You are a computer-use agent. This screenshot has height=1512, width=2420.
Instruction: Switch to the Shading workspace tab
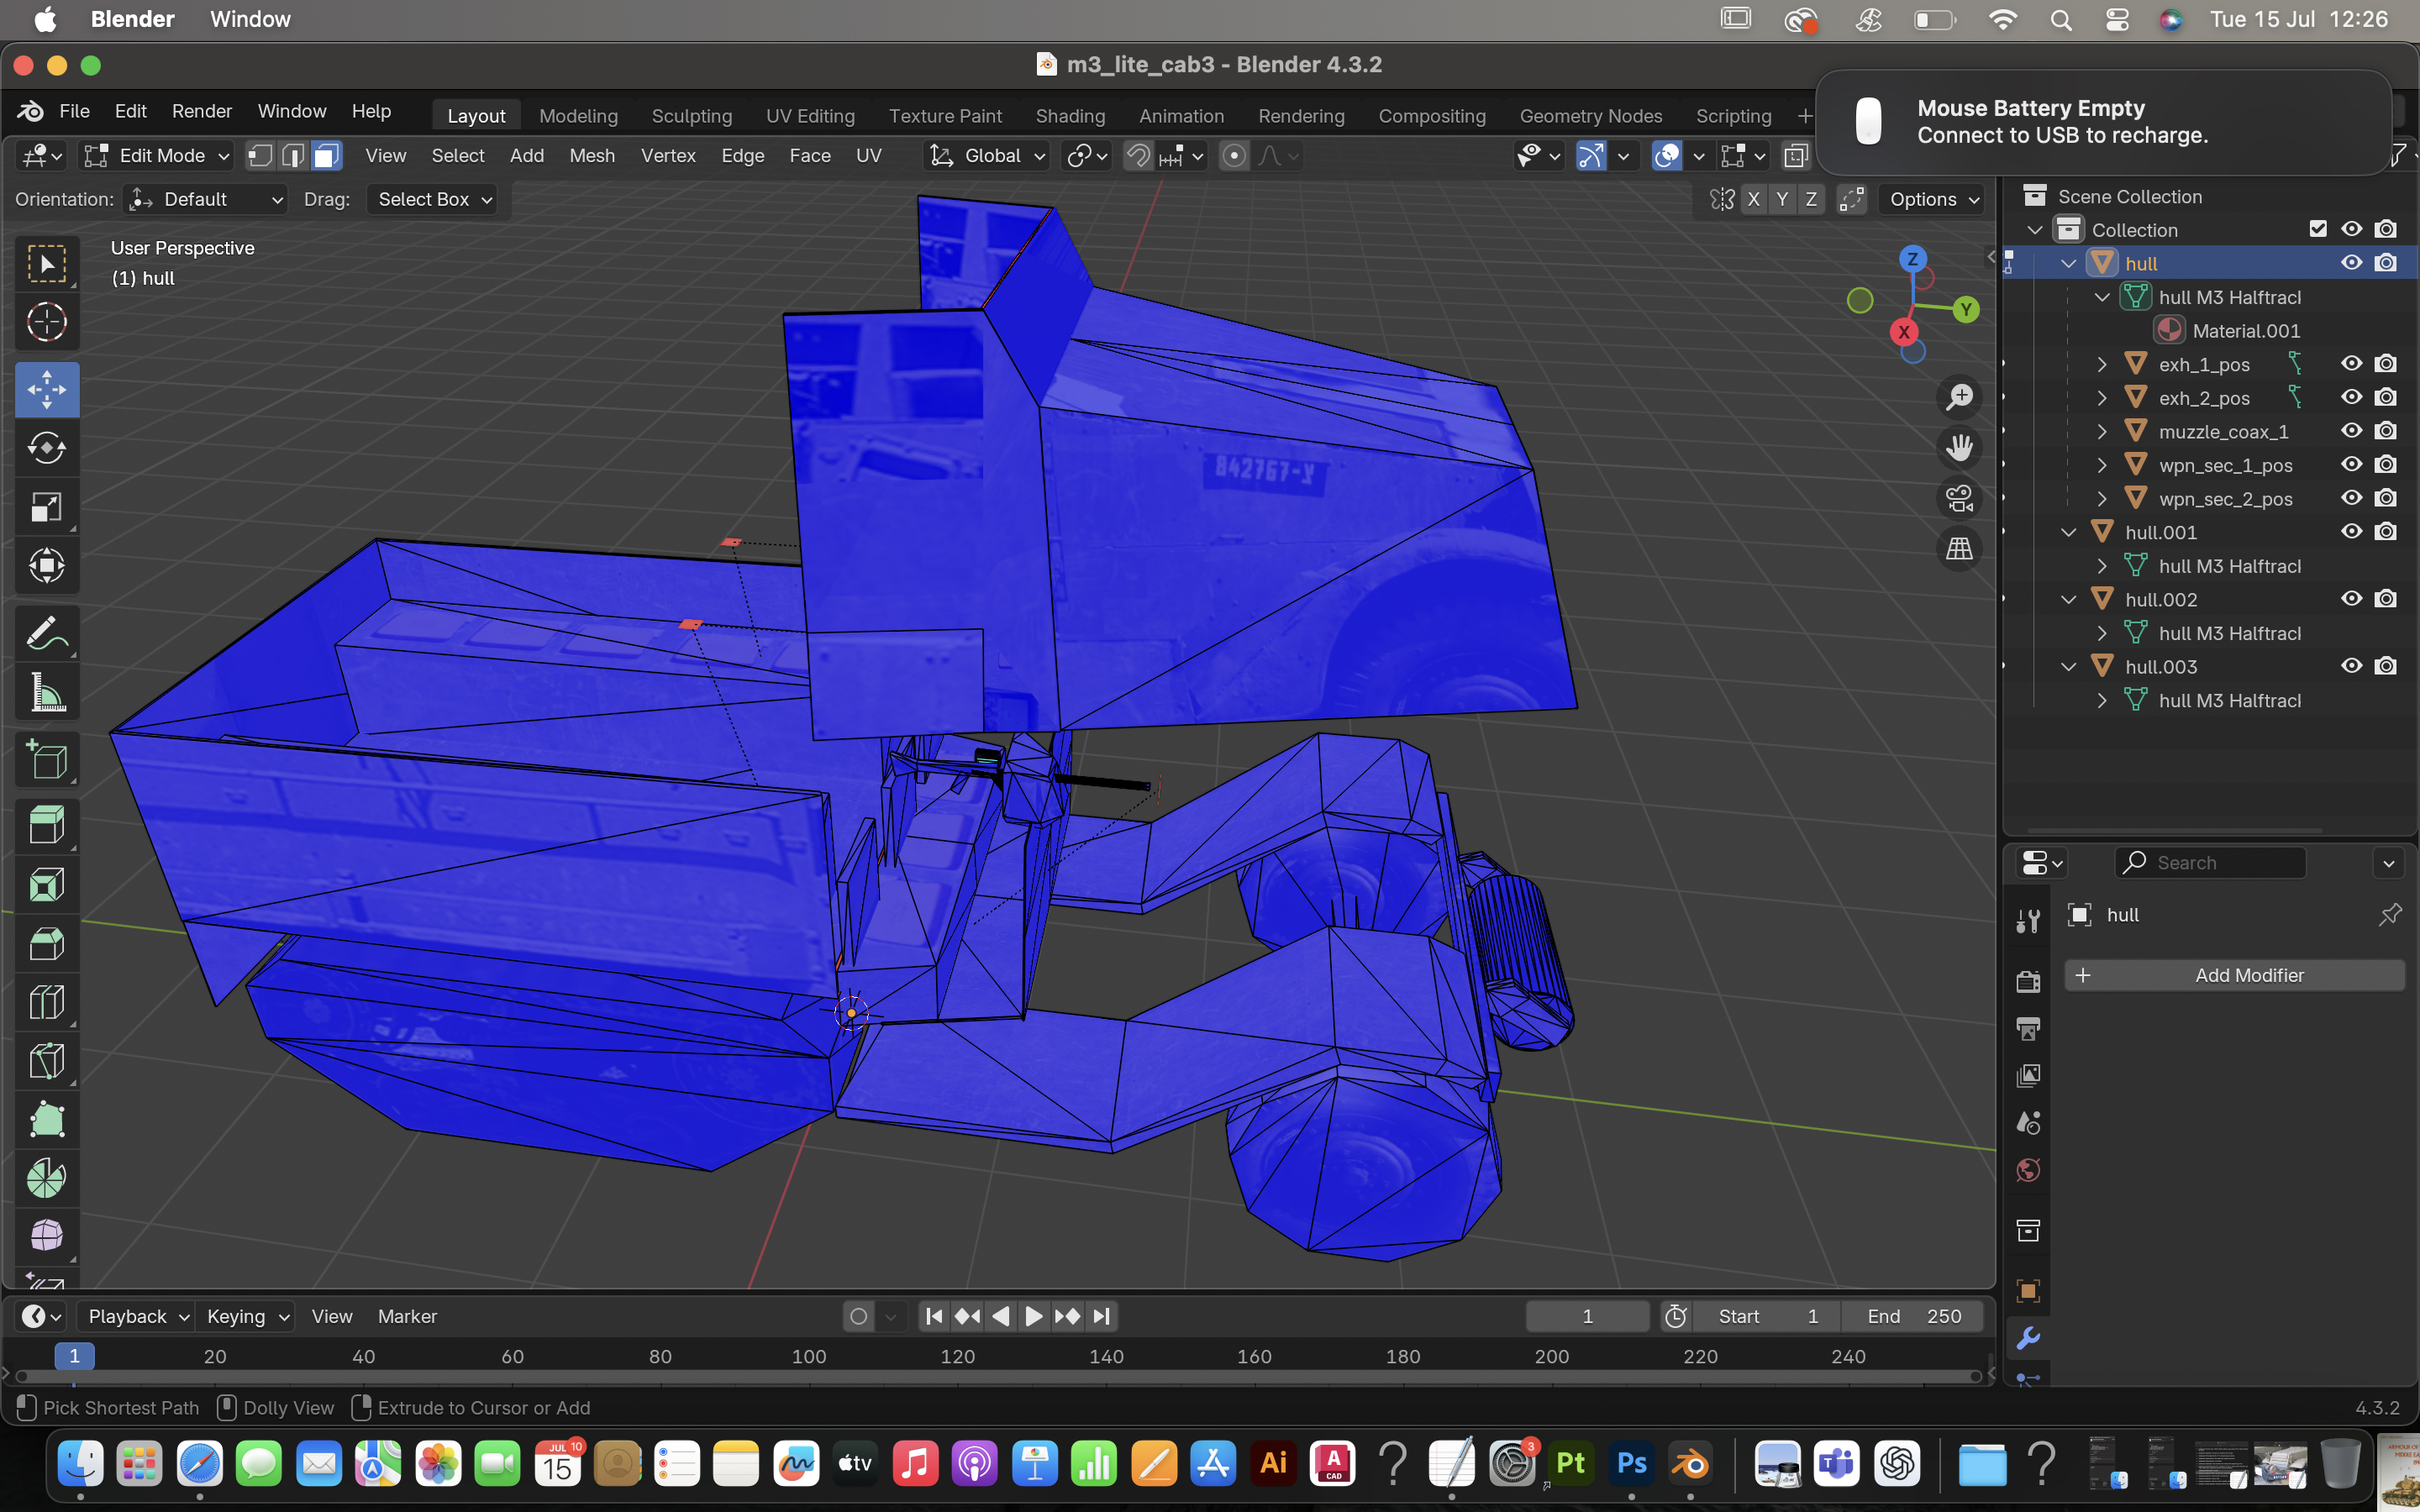(x=1070, y=116)
